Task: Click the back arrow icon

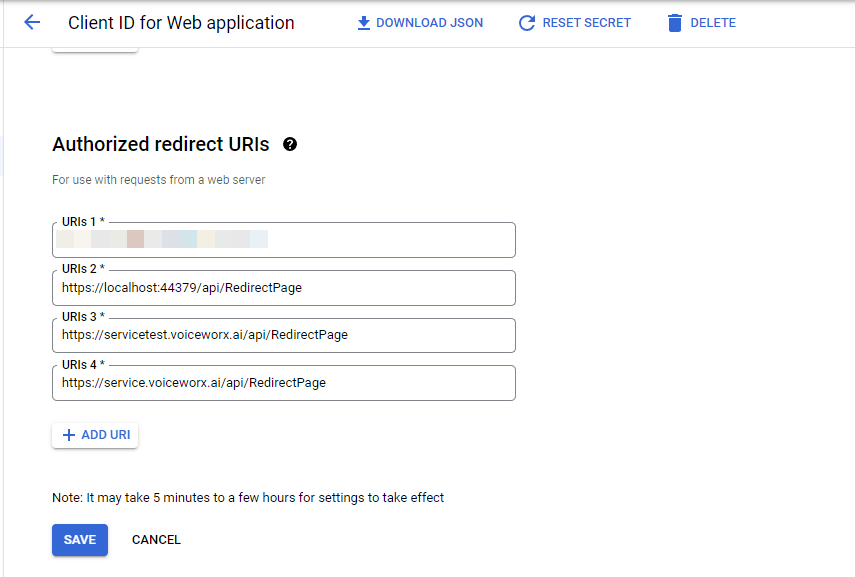Action: pos(32,22)
